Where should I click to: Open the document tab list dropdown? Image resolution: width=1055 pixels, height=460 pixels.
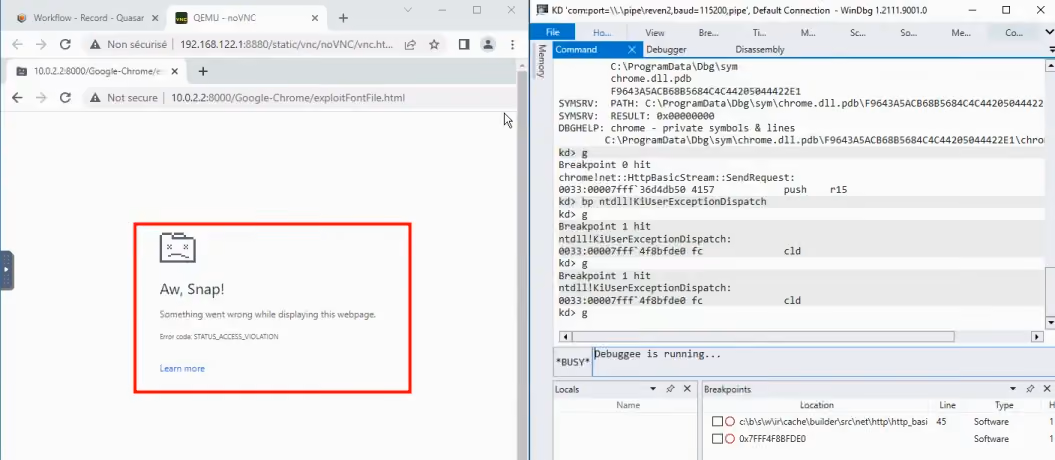coord(1051,50)
